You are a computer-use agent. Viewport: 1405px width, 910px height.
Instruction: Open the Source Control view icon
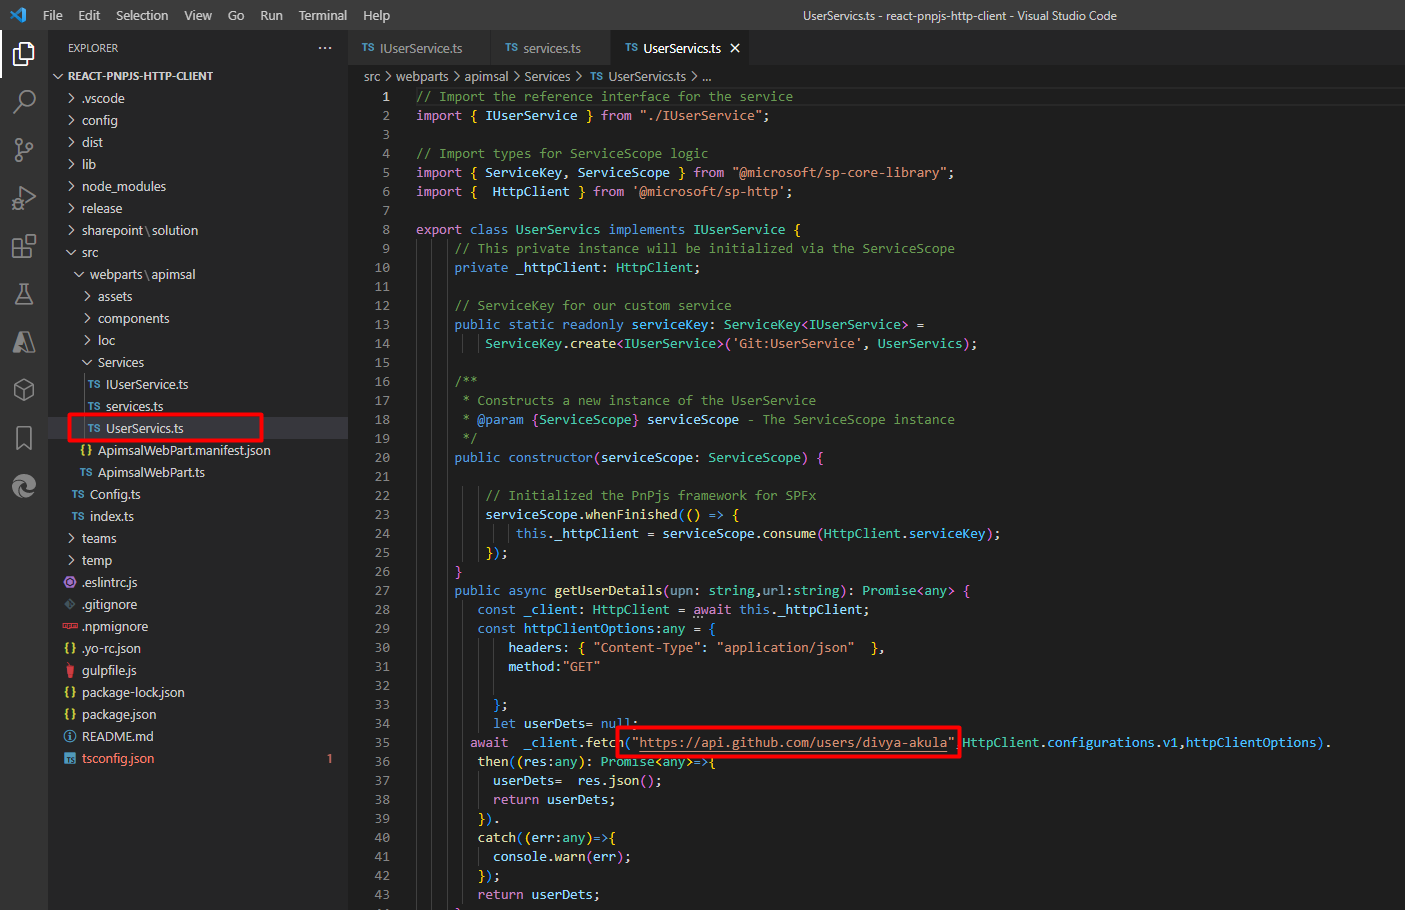tap(24, 149)
